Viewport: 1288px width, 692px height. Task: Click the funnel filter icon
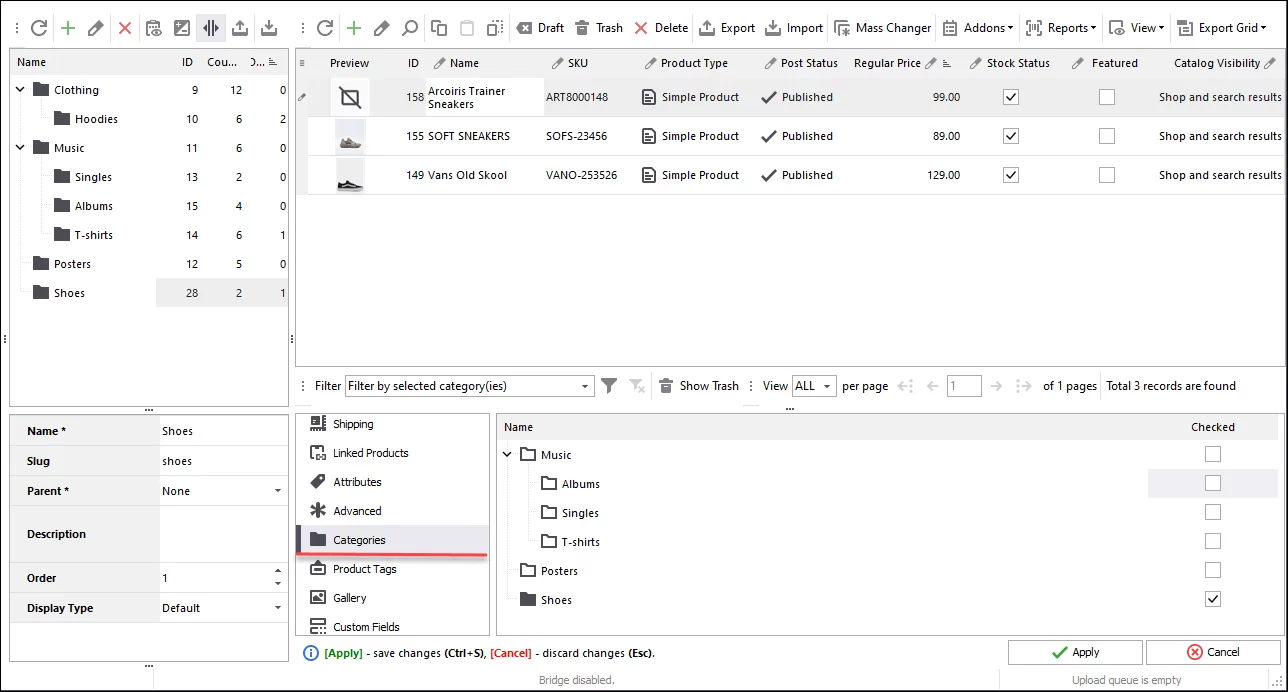(x=609, y=386)
